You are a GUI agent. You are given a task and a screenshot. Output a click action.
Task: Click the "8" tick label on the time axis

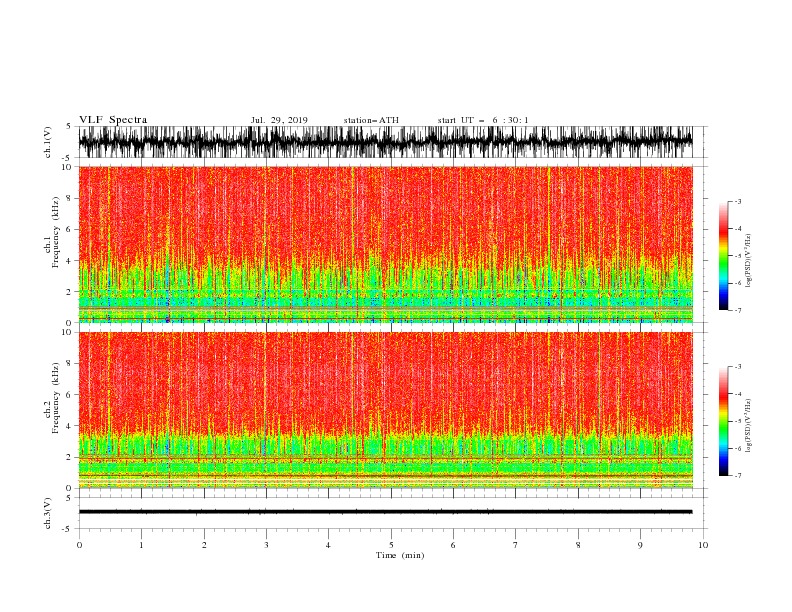point(578,545)
